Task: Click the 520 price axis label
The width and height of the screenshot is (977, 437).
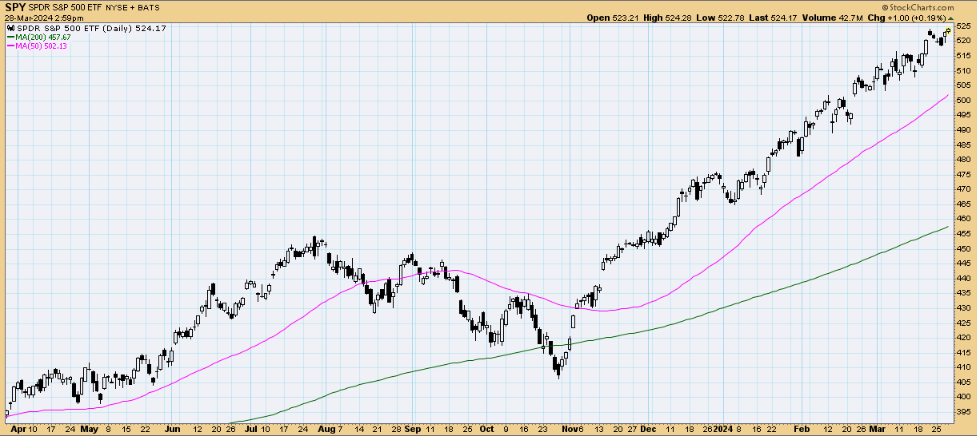Action: (x=962, y=41)
